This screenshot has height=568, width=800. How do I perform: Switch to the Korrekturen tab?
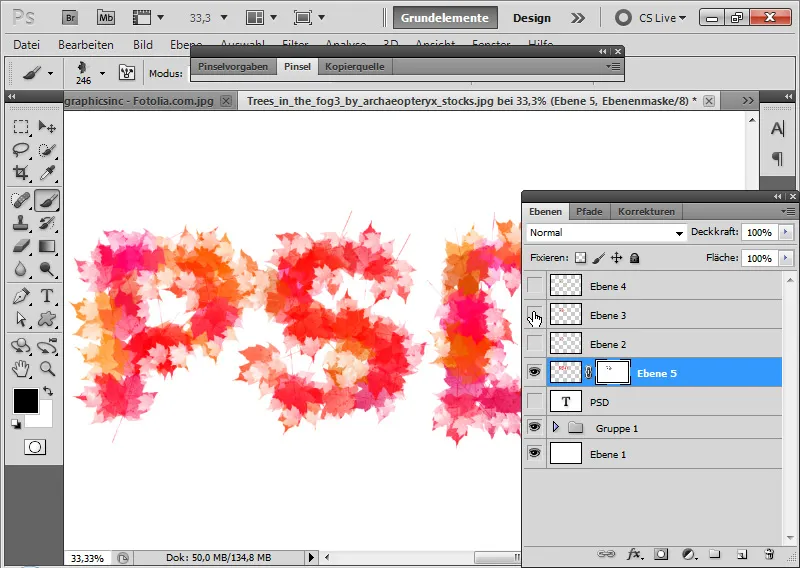point(646,211)
